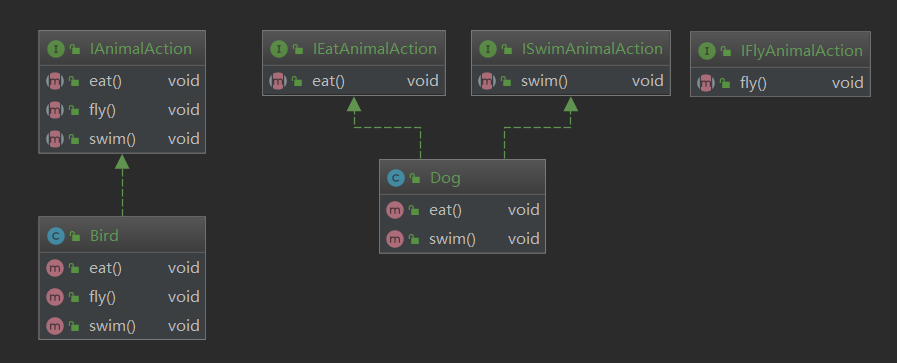Click the arrowhead pointing to ISwimAnimalAction

tap(570, 105)
